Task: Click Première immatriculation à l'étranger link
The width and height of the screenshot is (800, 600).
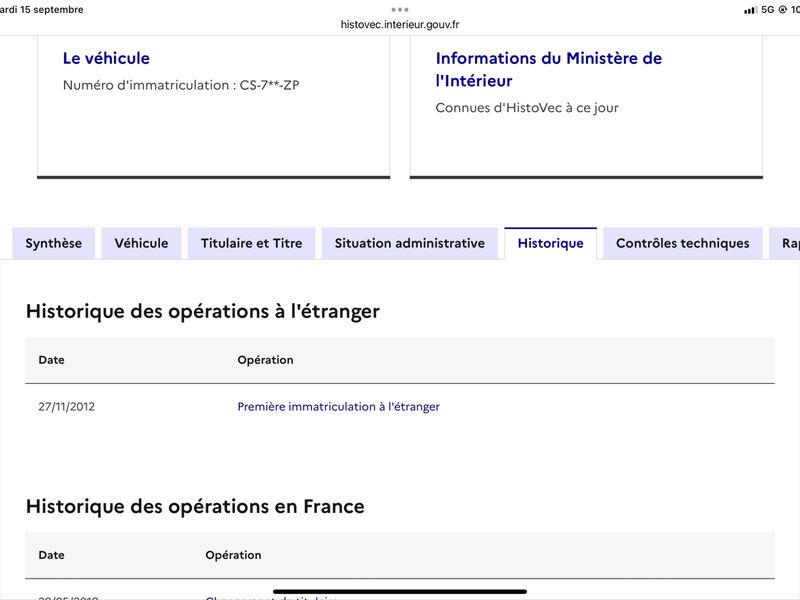Action: click(338, 407)
